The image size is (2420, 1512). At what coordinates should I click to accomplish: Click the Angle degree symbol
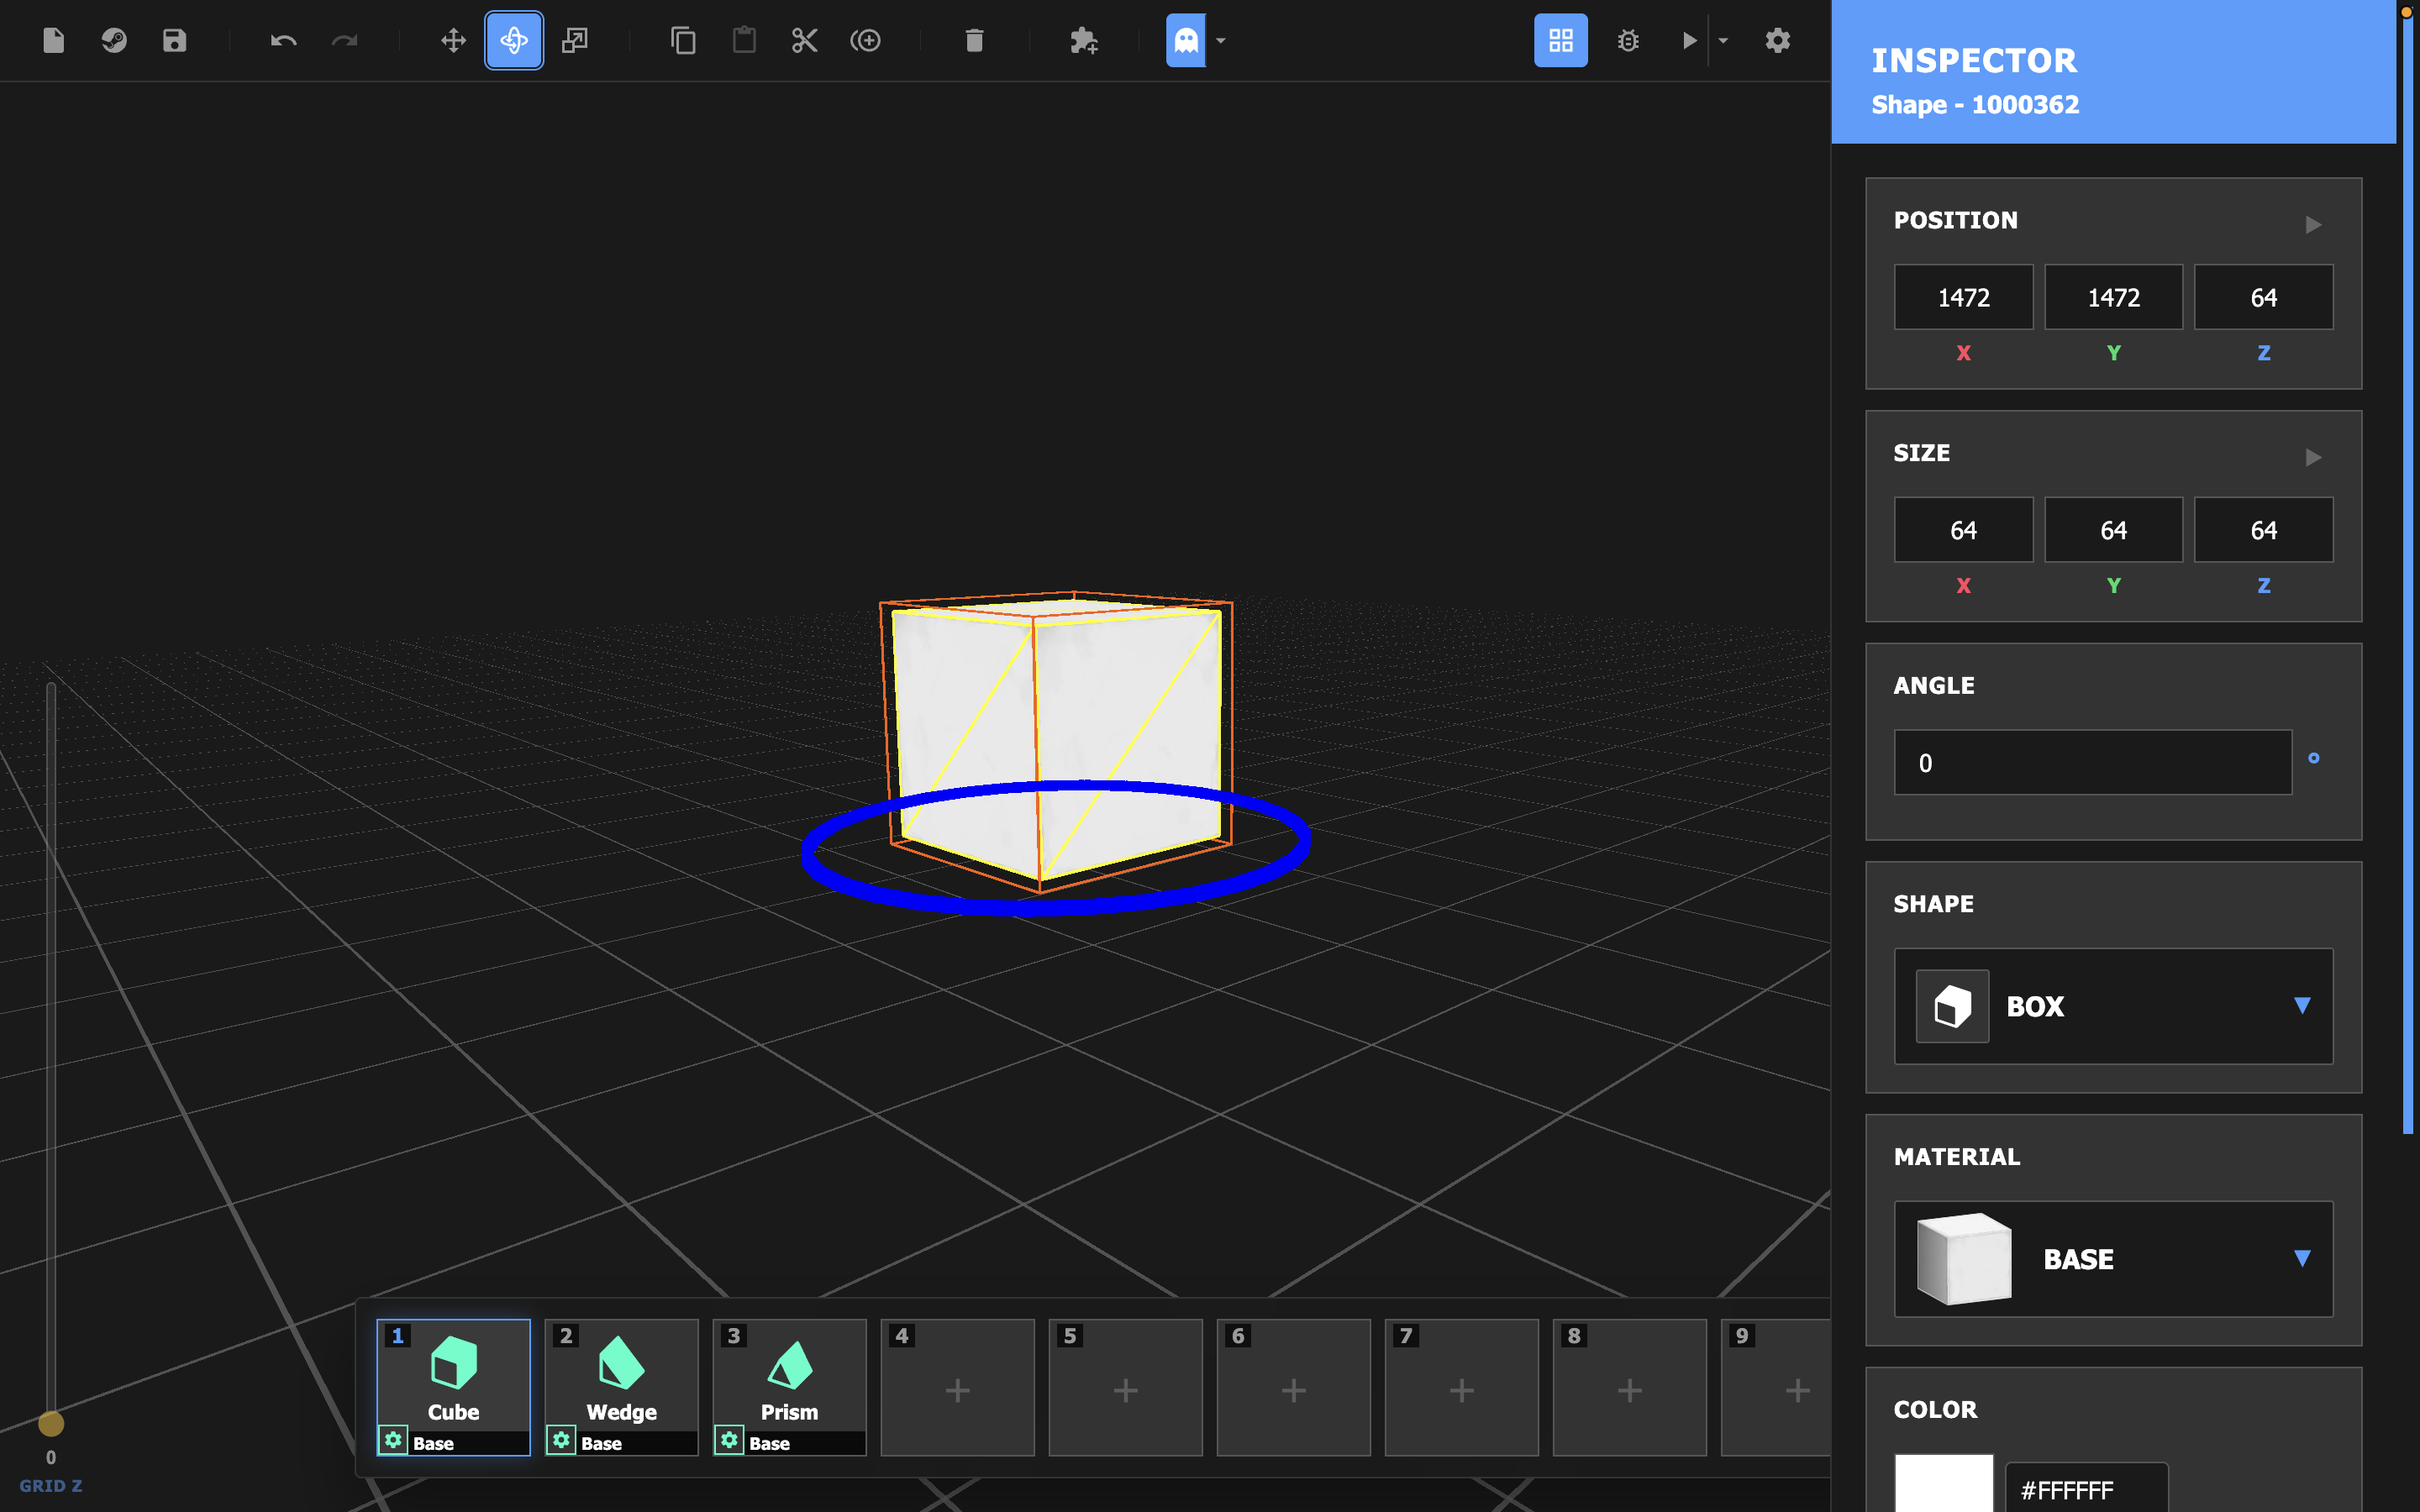pyautogui.click(x=2313, y=758)
